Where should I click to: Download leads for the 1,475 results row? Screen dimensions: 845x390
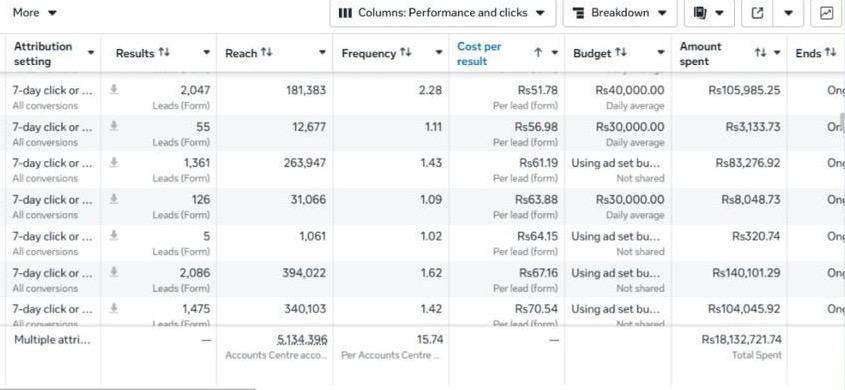point(114,308)
